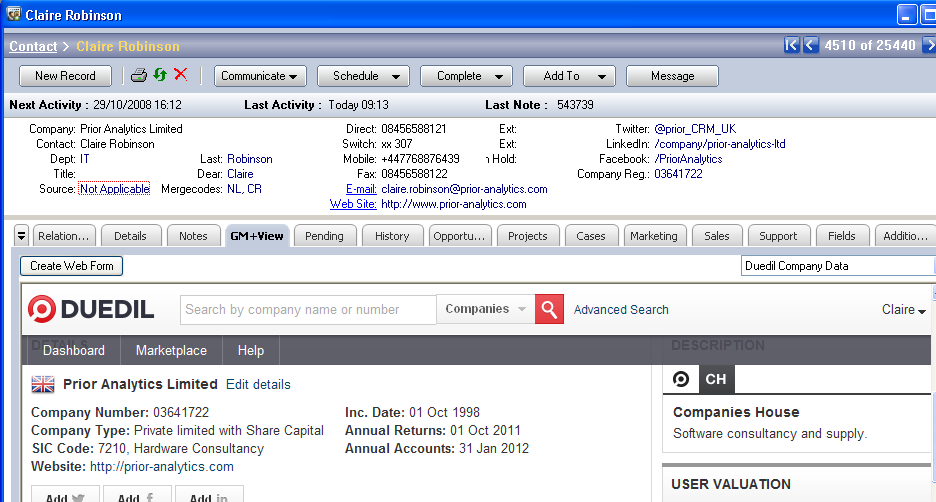Viewport: 936px width, 502px height.
Task: Click the Message button
Action: point(672,76)
